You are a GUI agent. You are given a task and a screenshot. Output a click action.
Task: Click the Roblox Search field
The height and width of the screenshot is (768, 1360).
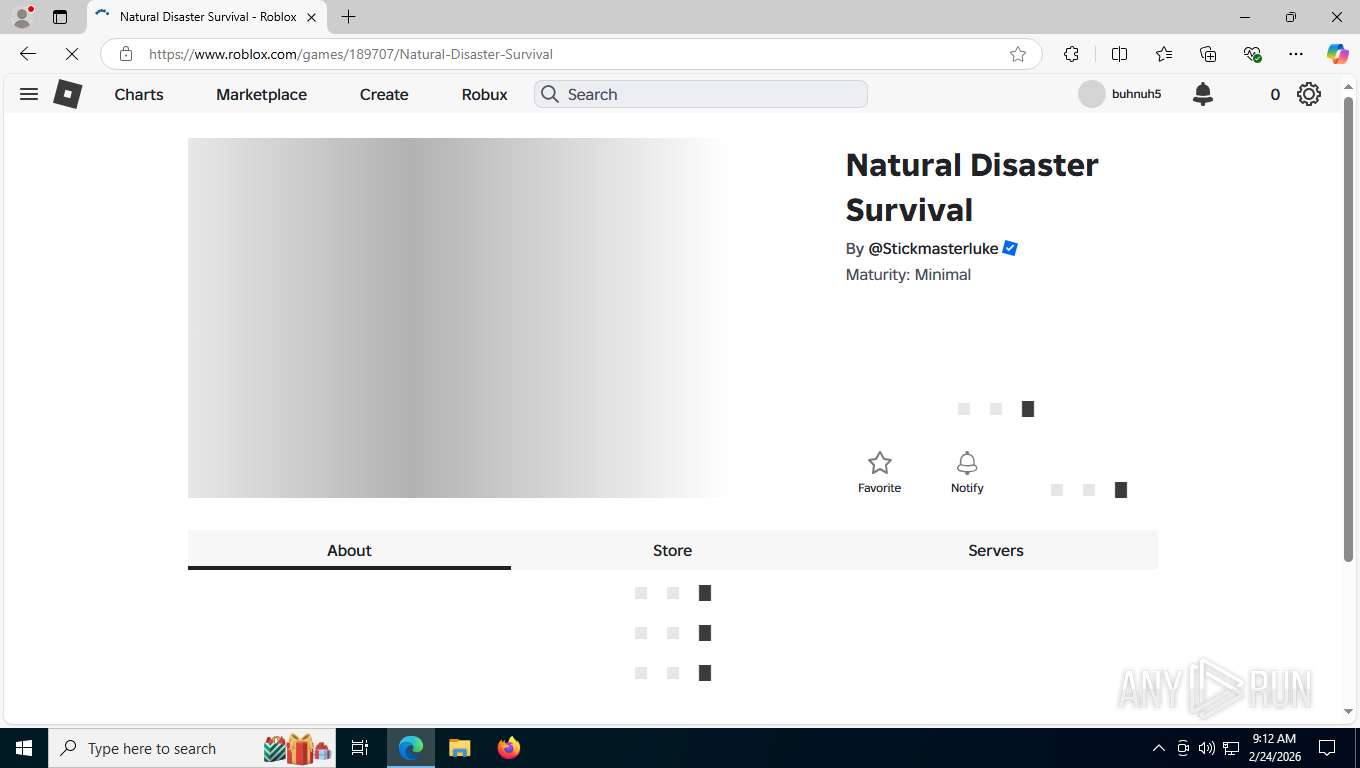coord(701,94)
